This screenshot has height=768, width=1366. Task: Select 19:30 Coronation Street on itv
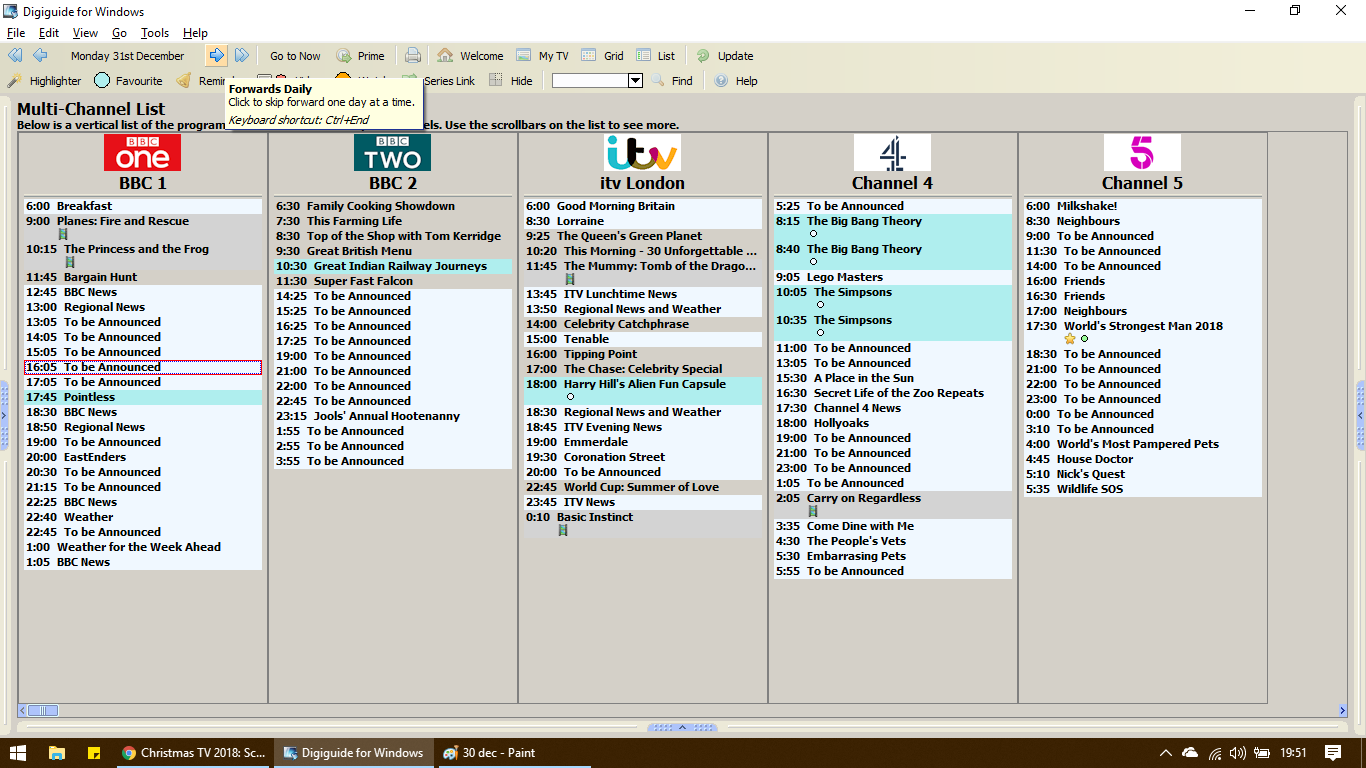point(643,457)
